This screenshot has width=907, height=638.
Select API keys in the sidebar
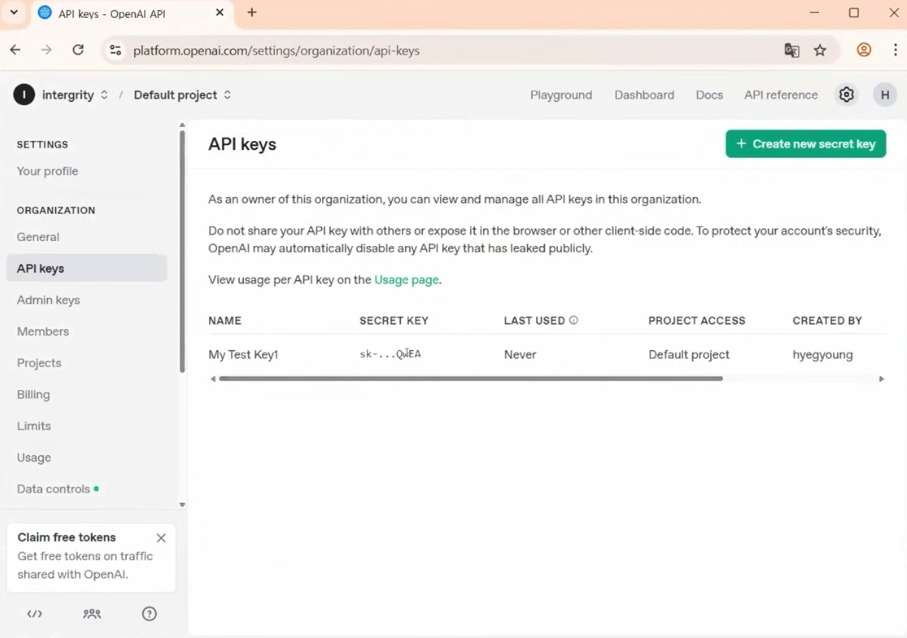(87, 268)
